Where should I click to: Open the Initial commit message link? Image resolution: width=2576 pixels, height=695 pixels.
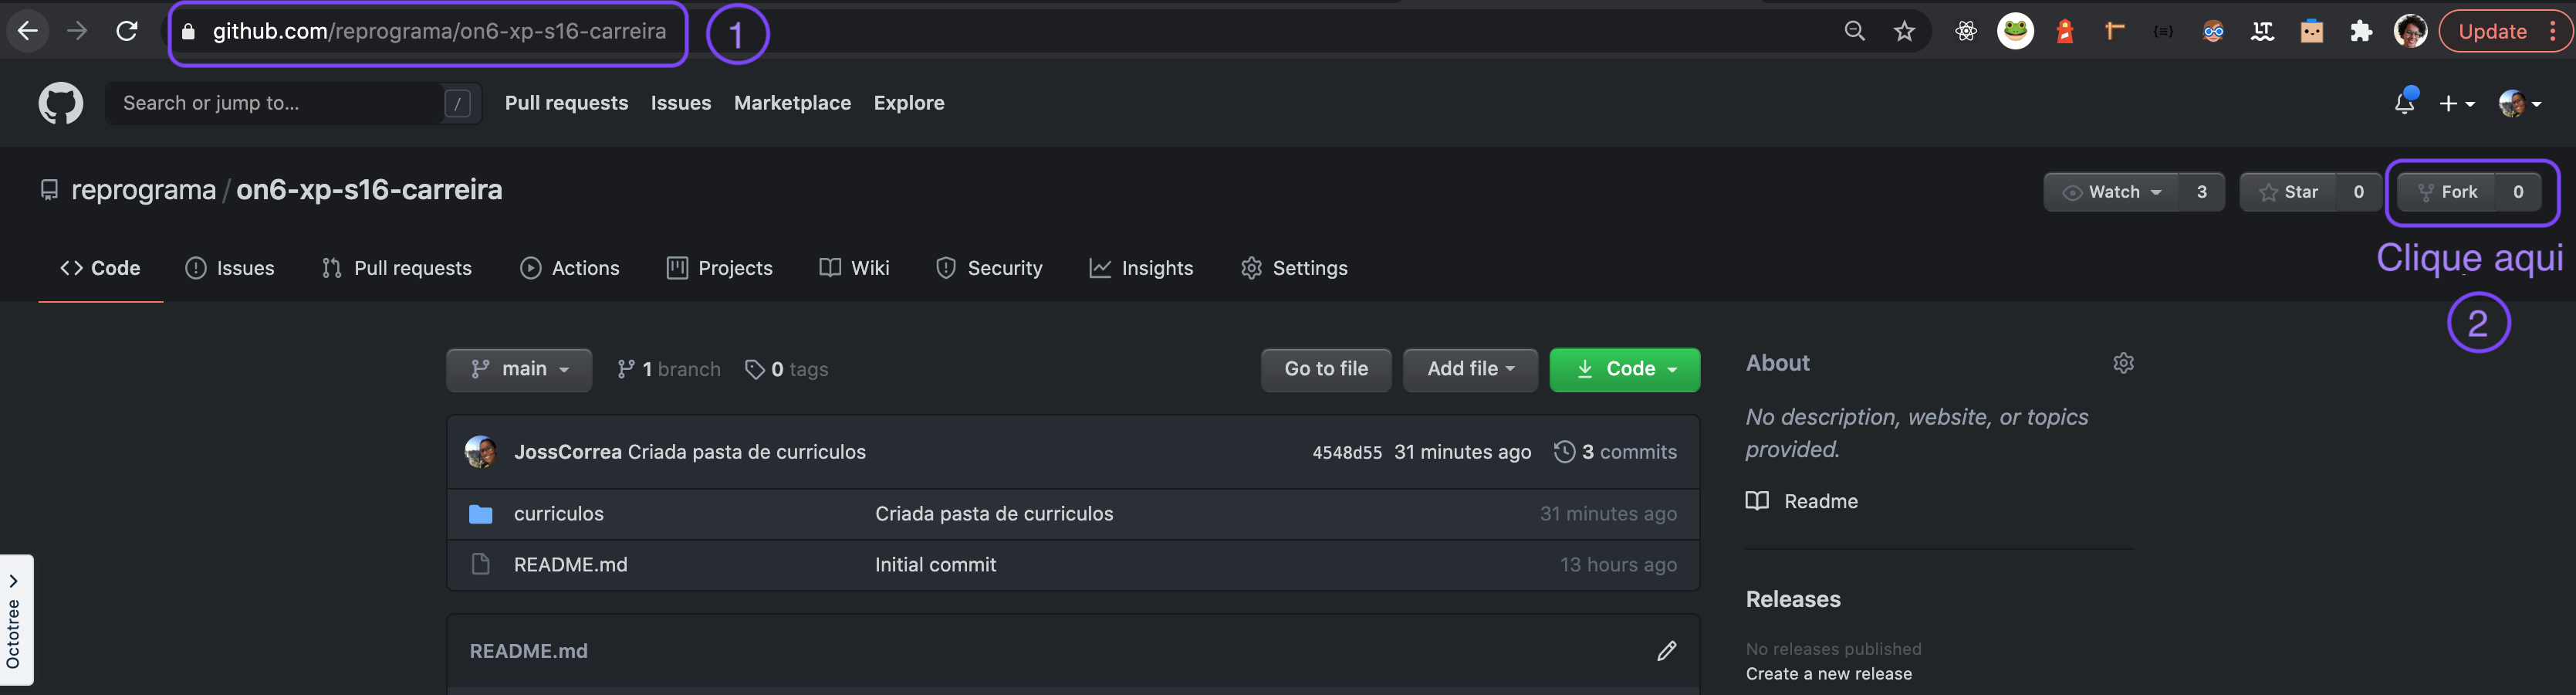[935, 565]
